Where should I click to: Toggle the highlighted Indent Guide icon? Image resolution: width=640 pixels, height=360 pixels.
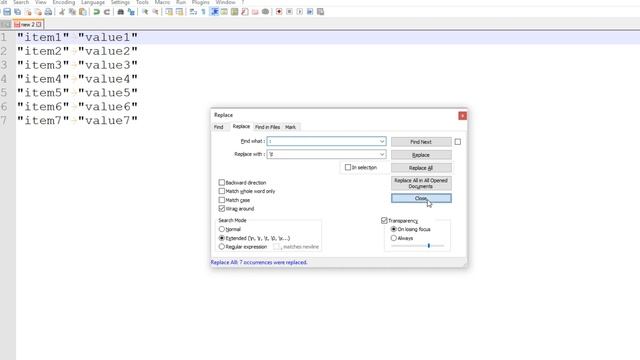click(x=214, y=12)
